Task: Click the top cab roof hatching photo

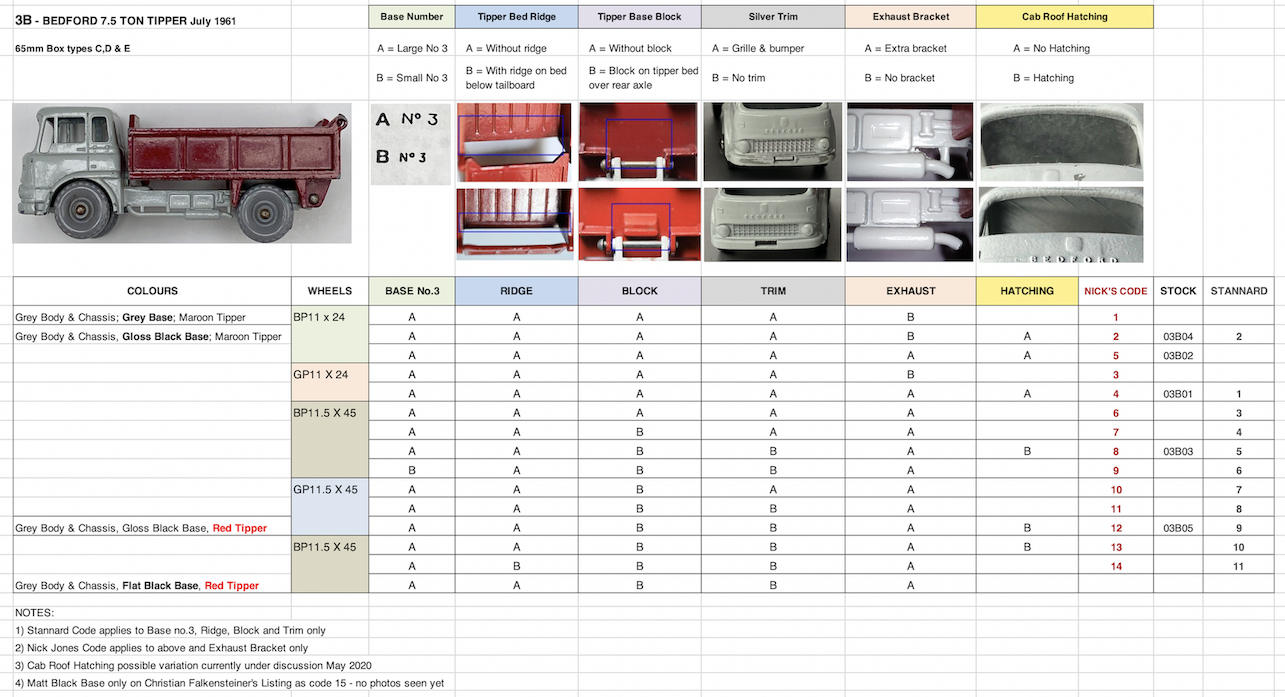Action: click(1064, 141)
